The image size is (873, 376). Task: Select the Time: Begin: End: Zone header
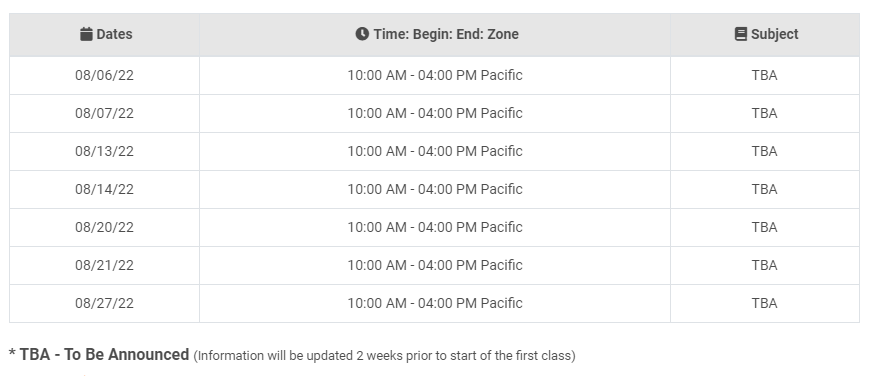[x=435, y=35]
